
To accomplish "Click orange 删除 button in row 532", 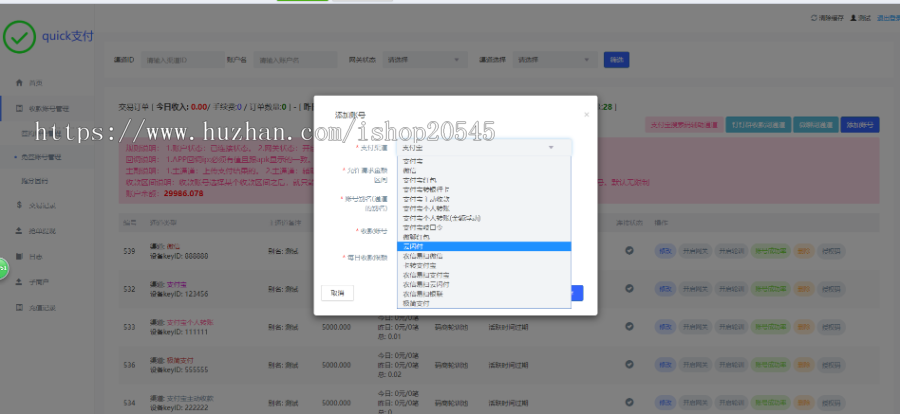I will point(804,289).
